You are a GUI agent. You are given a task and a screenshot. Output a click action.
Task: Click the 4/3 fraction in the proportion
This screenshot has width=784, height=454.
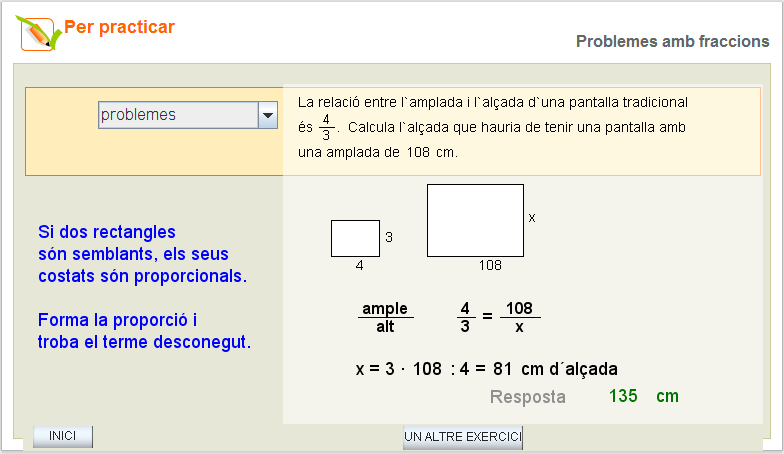pyautogui.click(x=465, y=317)
